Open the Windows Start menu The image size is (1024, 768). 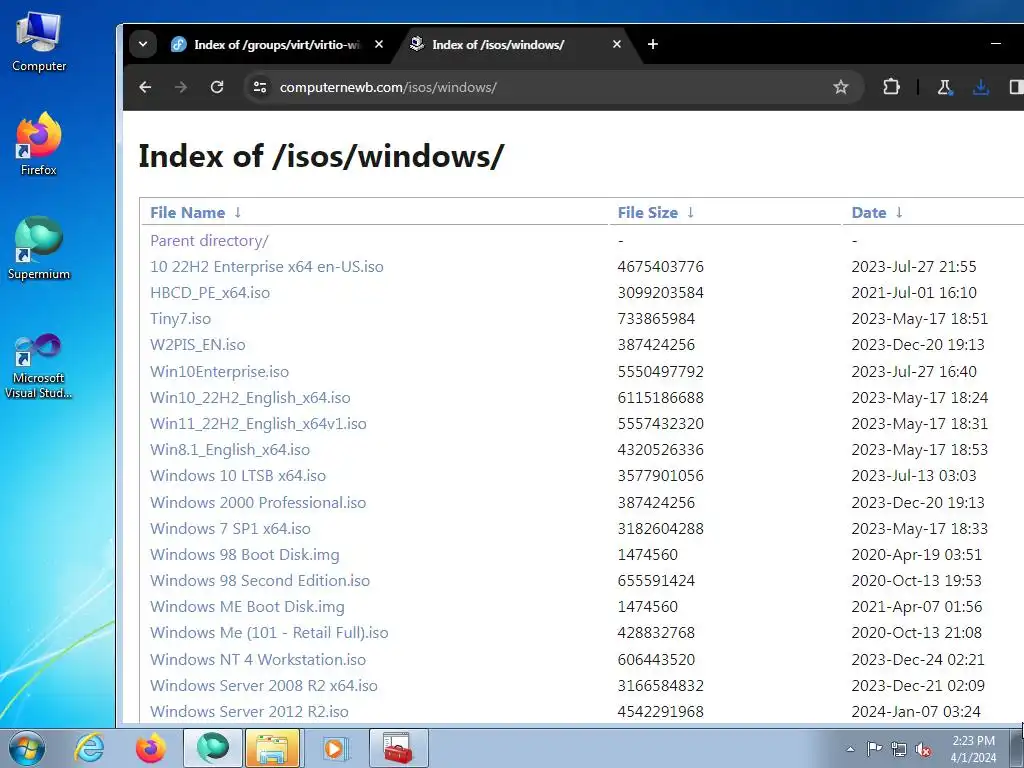pyautogui.click(x=26, y=748)
